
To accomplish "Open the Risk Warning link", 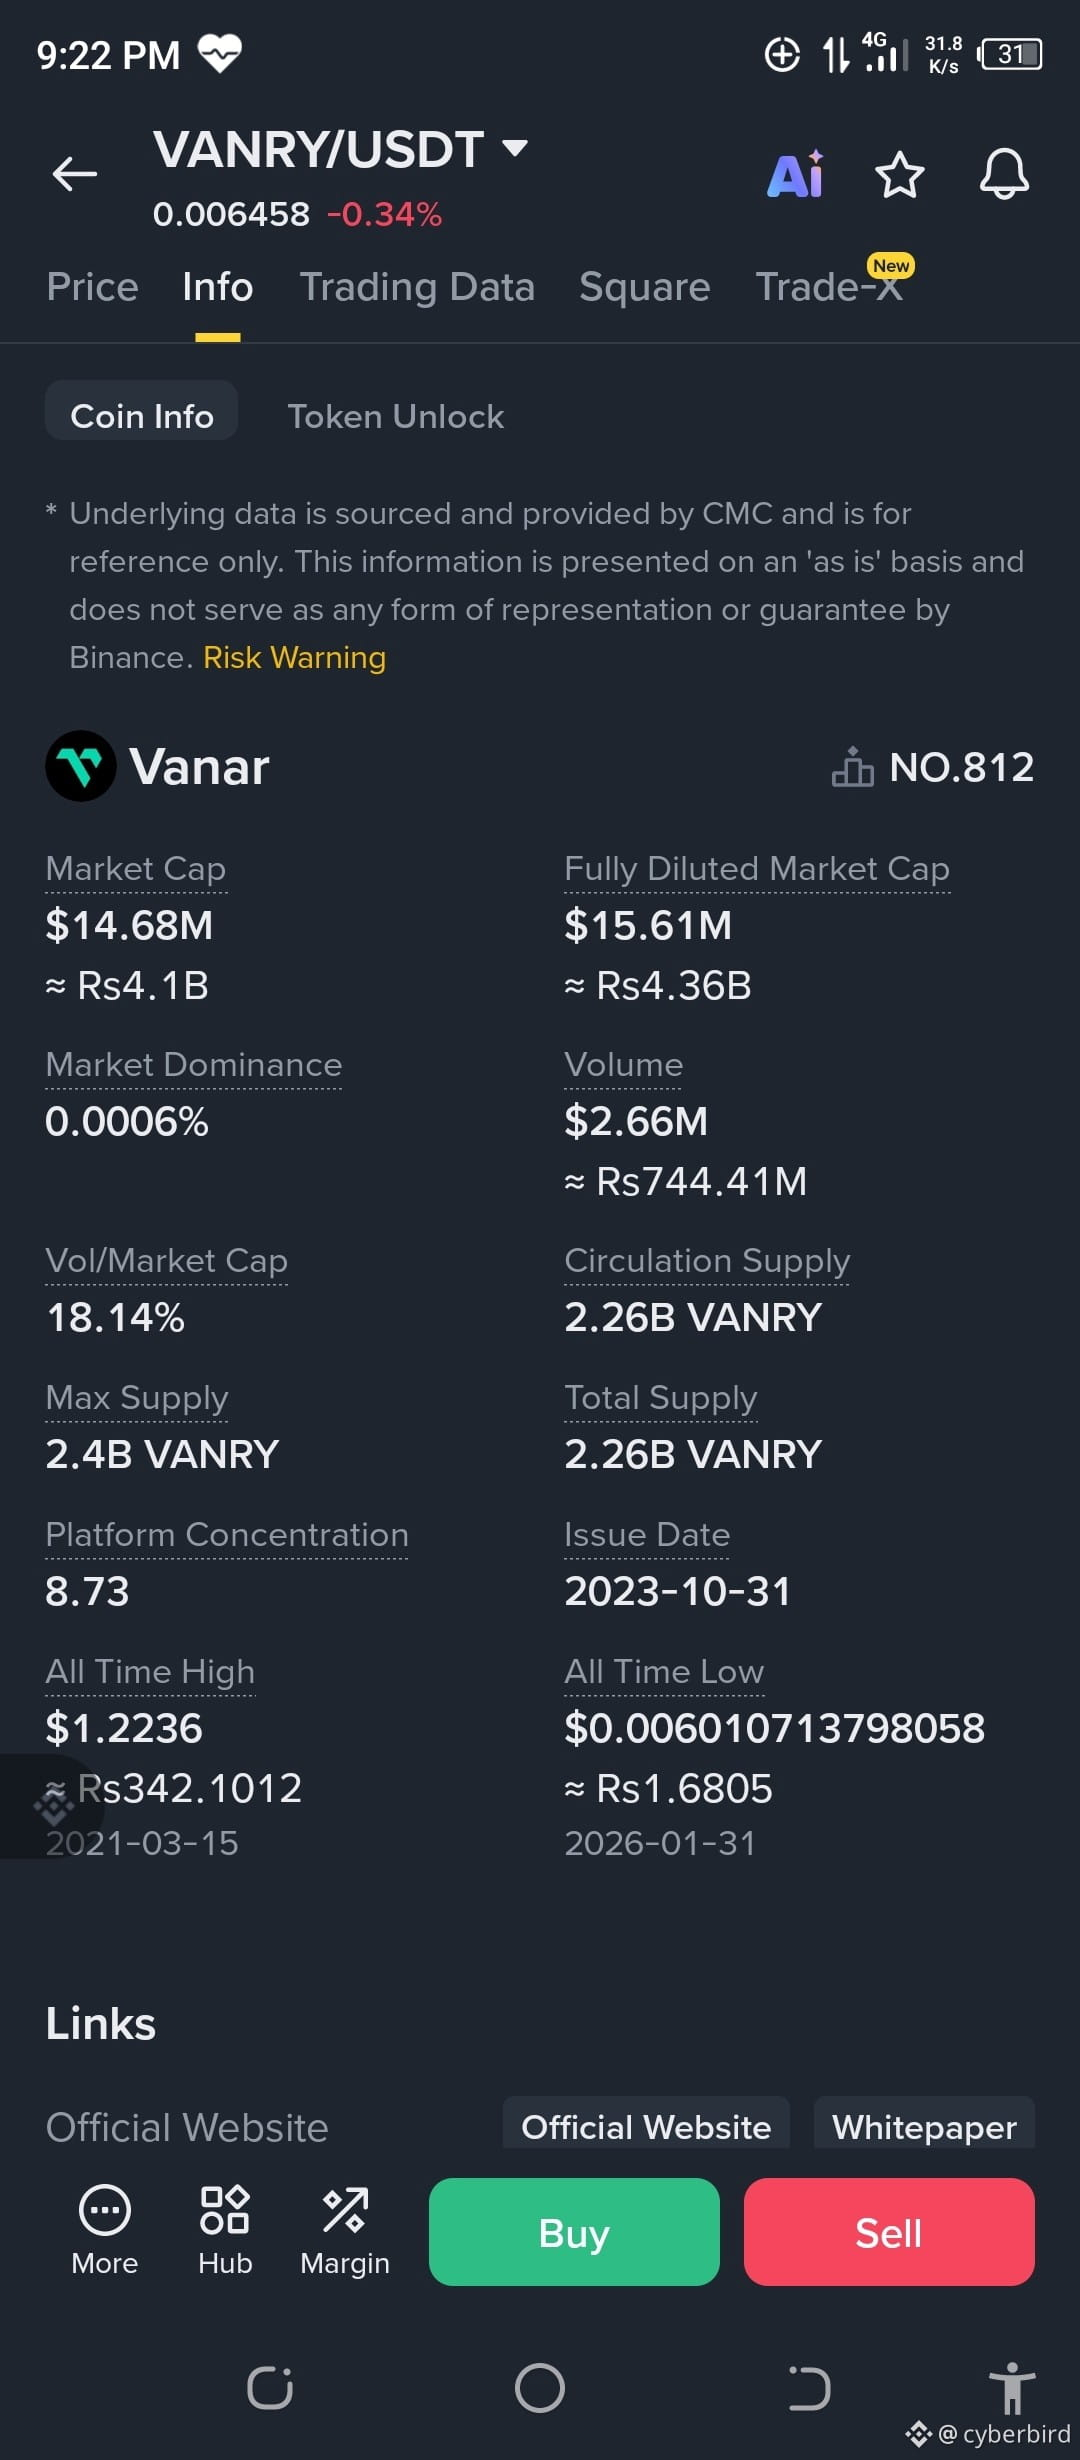I will (x=294, y=658).
